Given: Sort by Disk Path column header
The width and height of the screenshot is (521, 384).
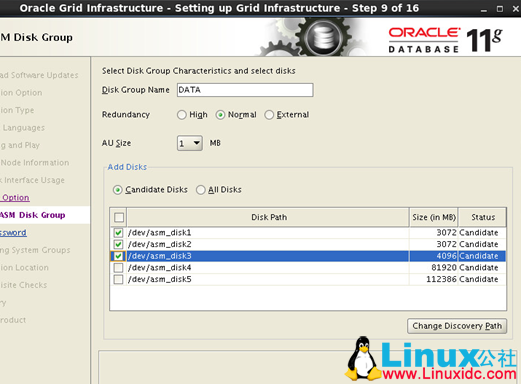Looking at the screenshot, I should pos(268,217).
